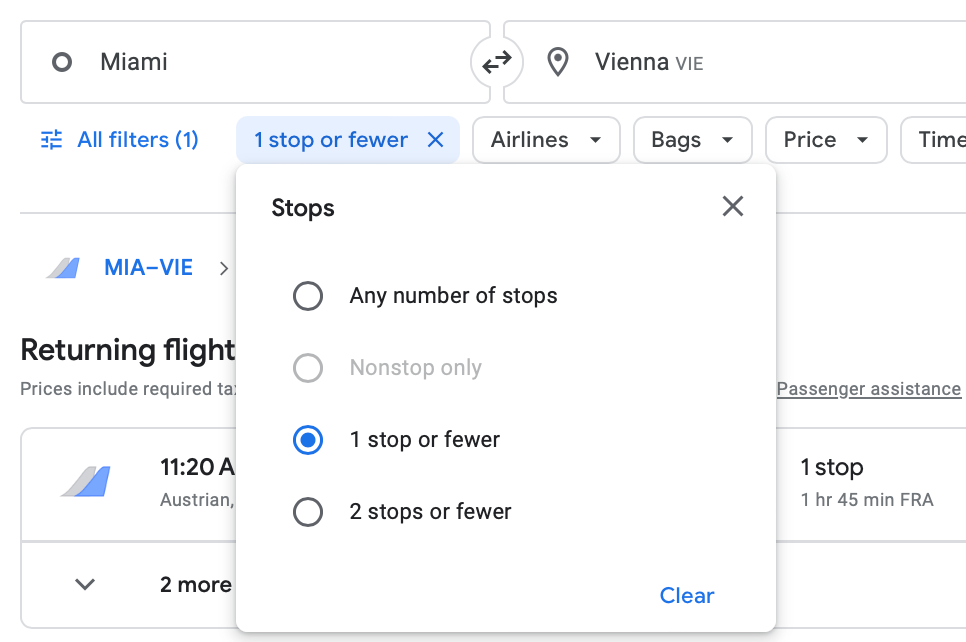Click the Austrian flight airline logo
The image size is (966, 642).
(x=85, y=481)
